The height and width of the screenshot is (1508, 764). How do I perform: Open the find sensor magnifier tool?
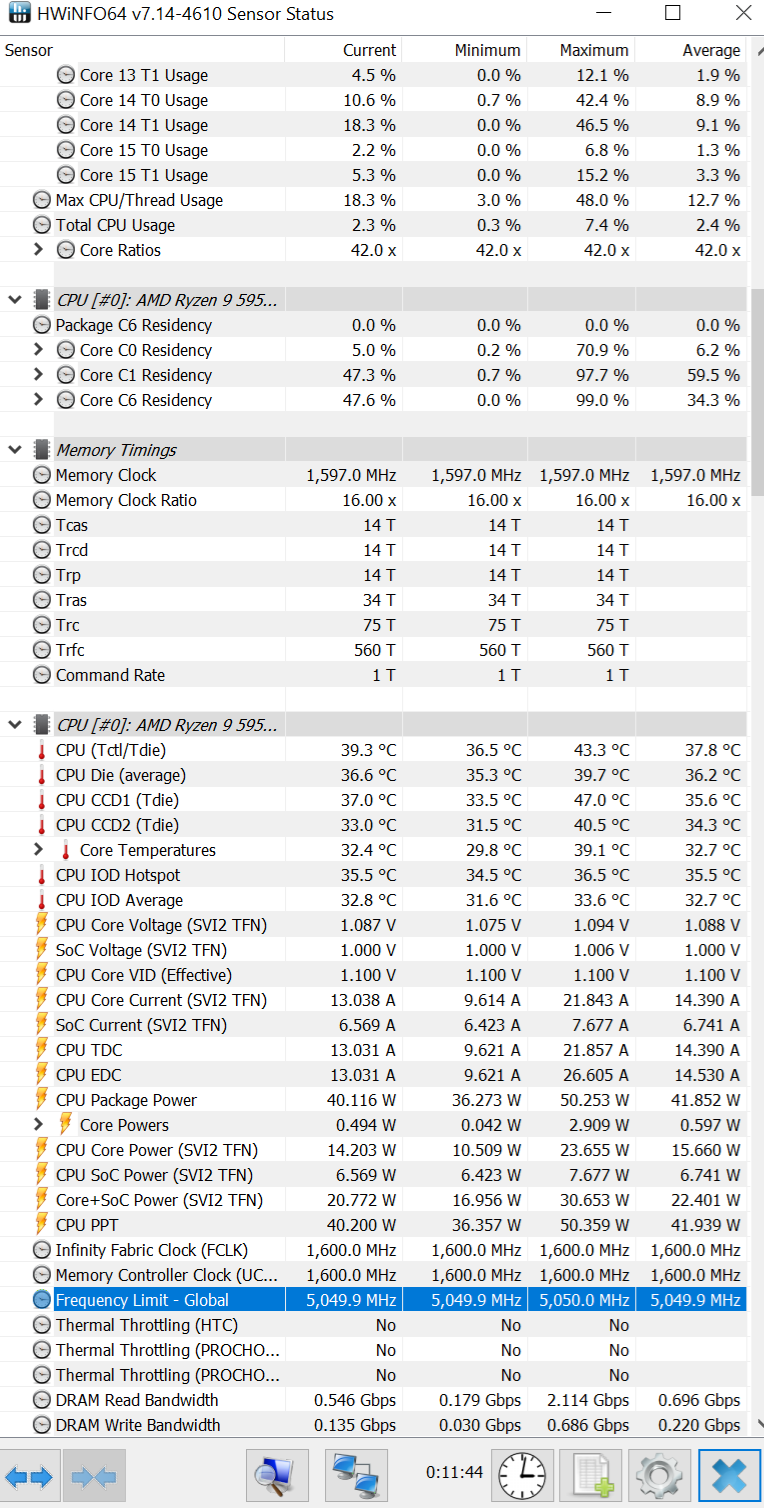(x=277, y=1475)
